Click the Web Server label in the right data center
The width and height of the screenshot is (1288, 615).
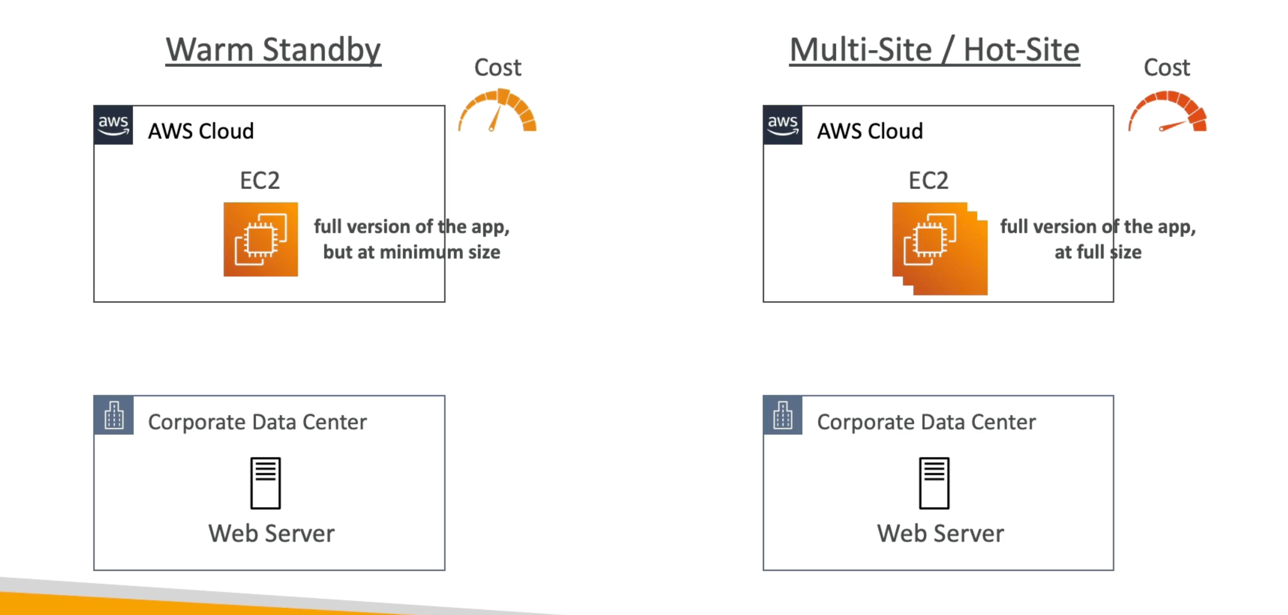coord(940,533)
